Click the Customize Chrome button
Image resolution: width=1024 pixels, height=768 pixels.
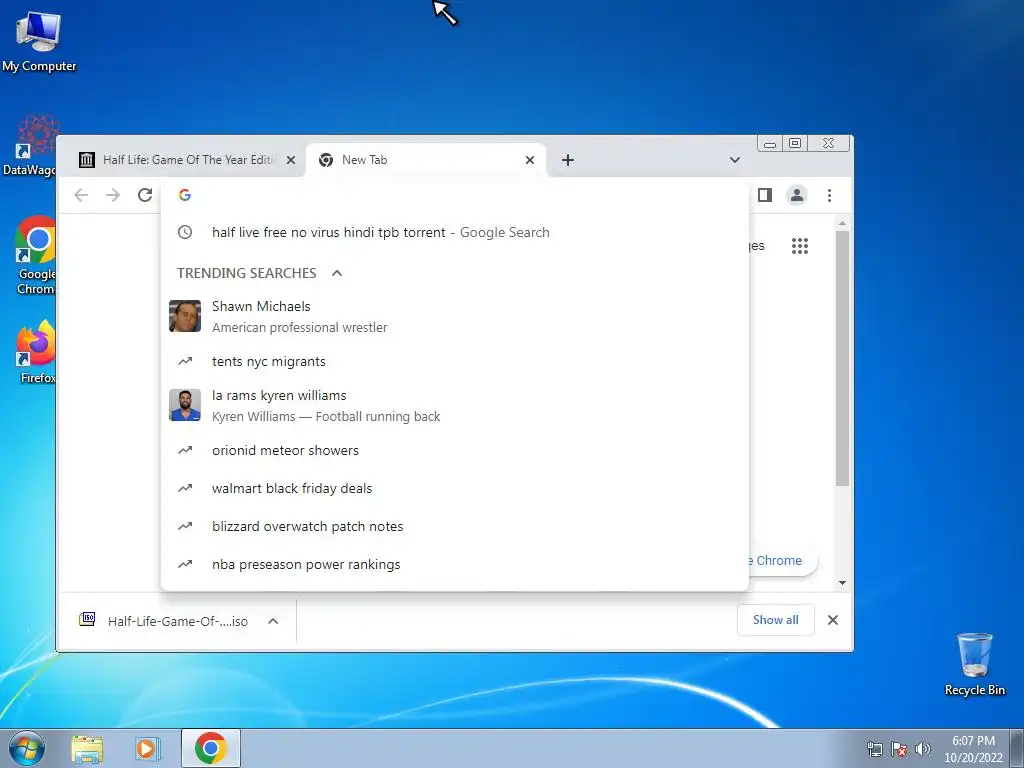pyautogui.click(x=782, y=561)
